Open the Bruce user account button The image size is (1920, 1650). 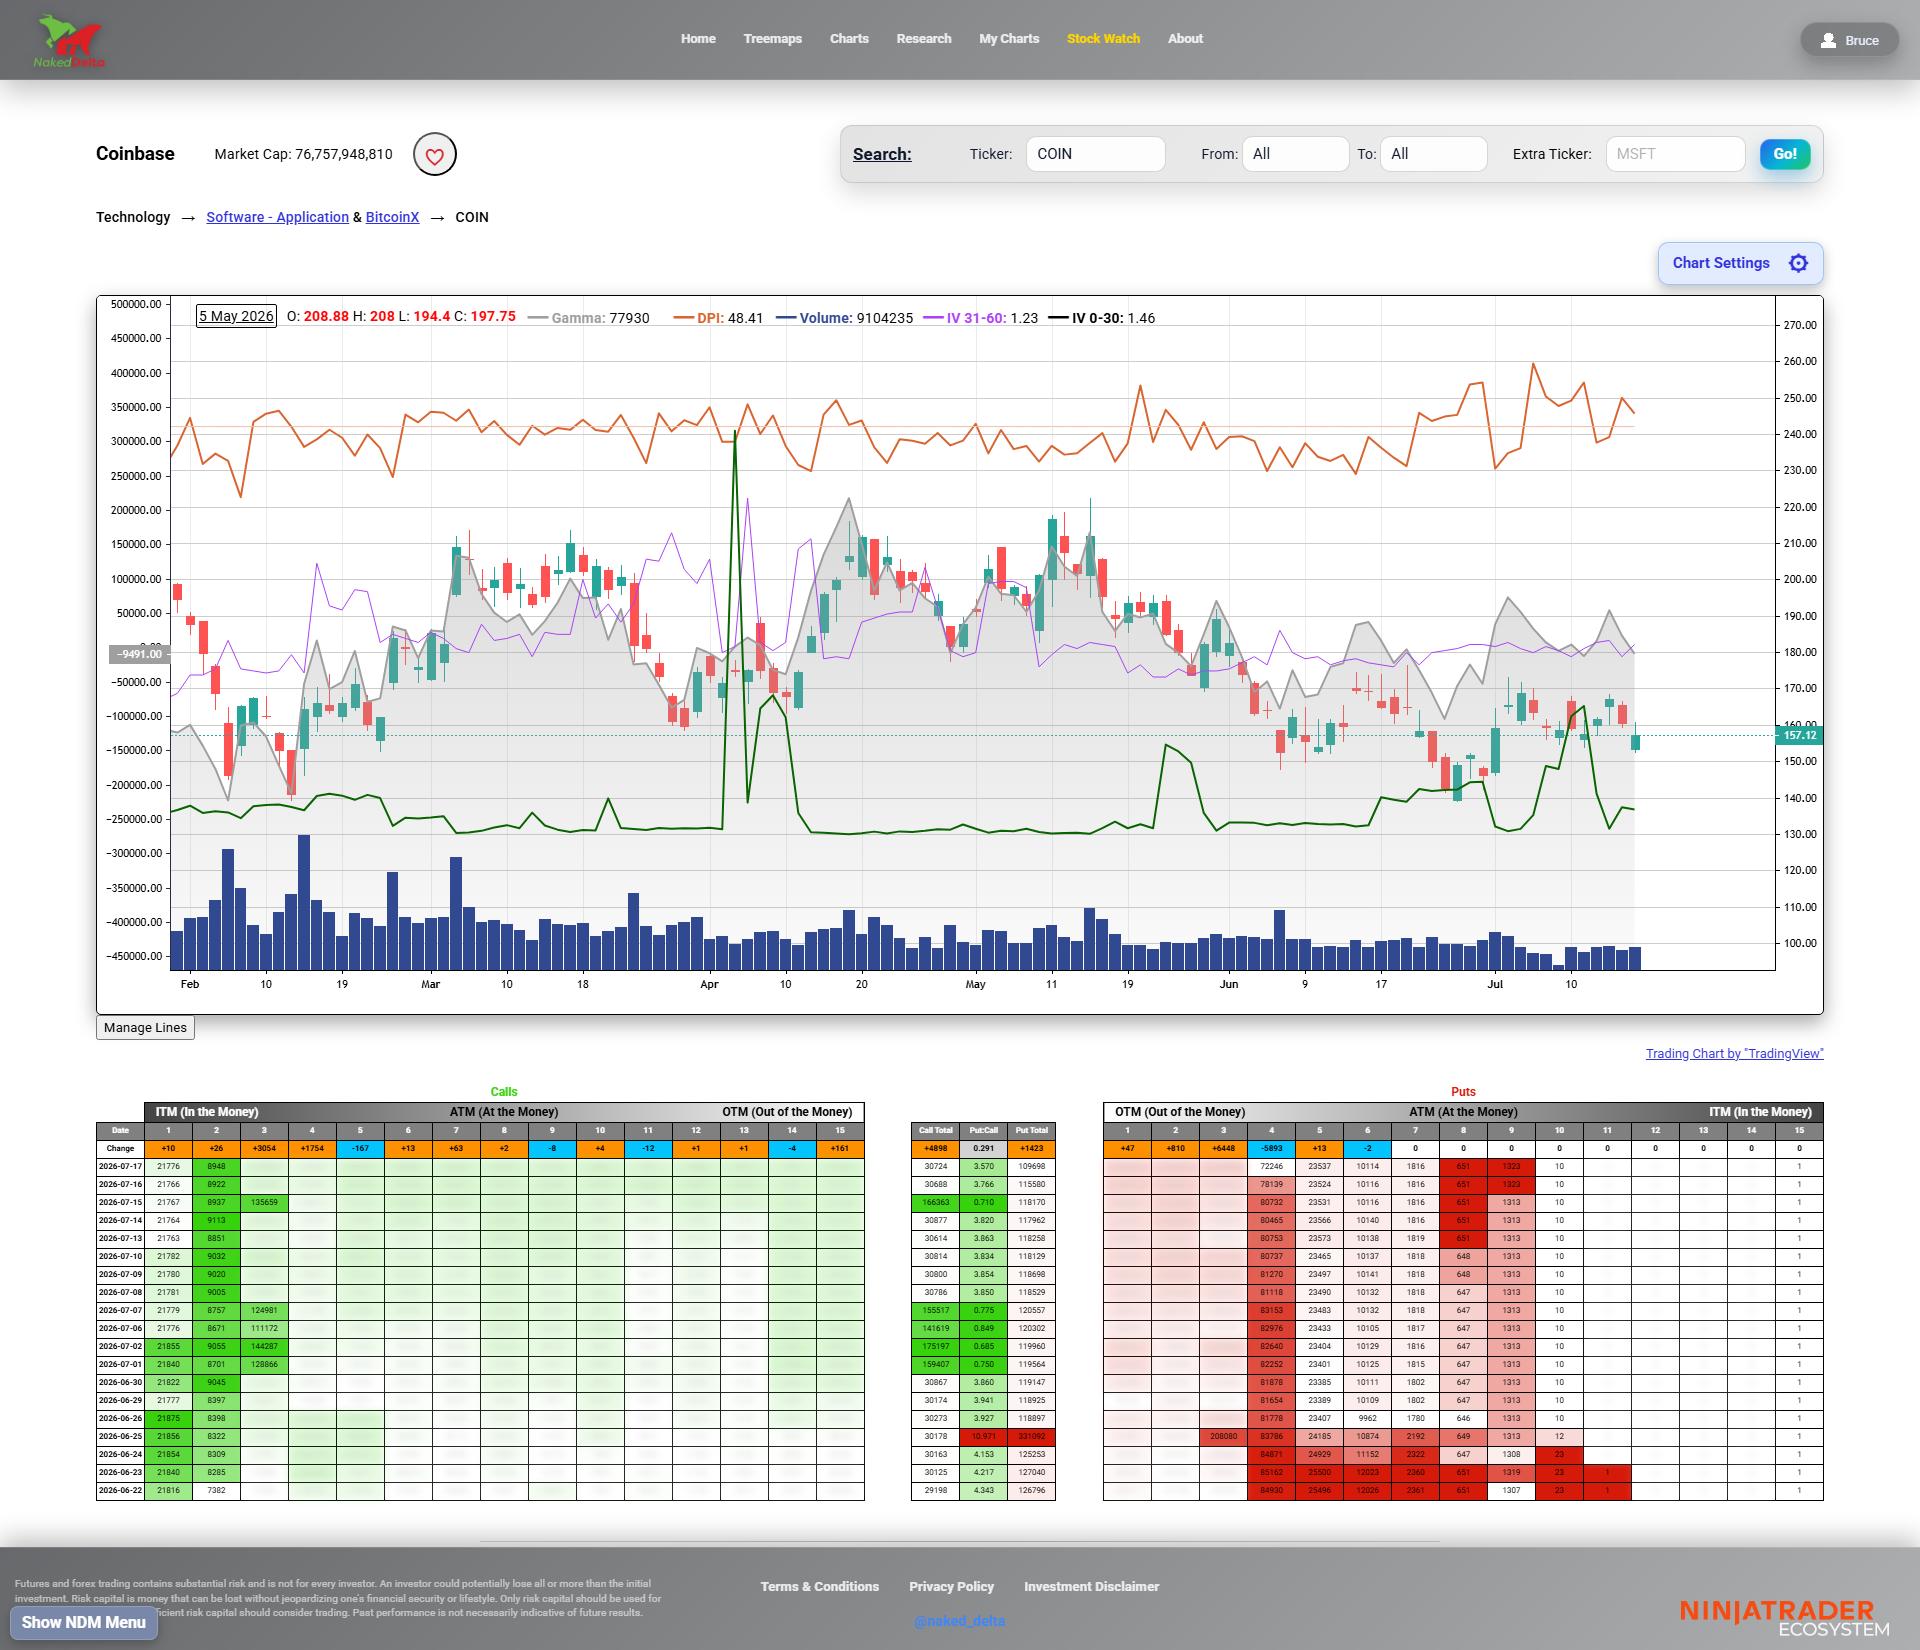click(x=1849, y=40)
